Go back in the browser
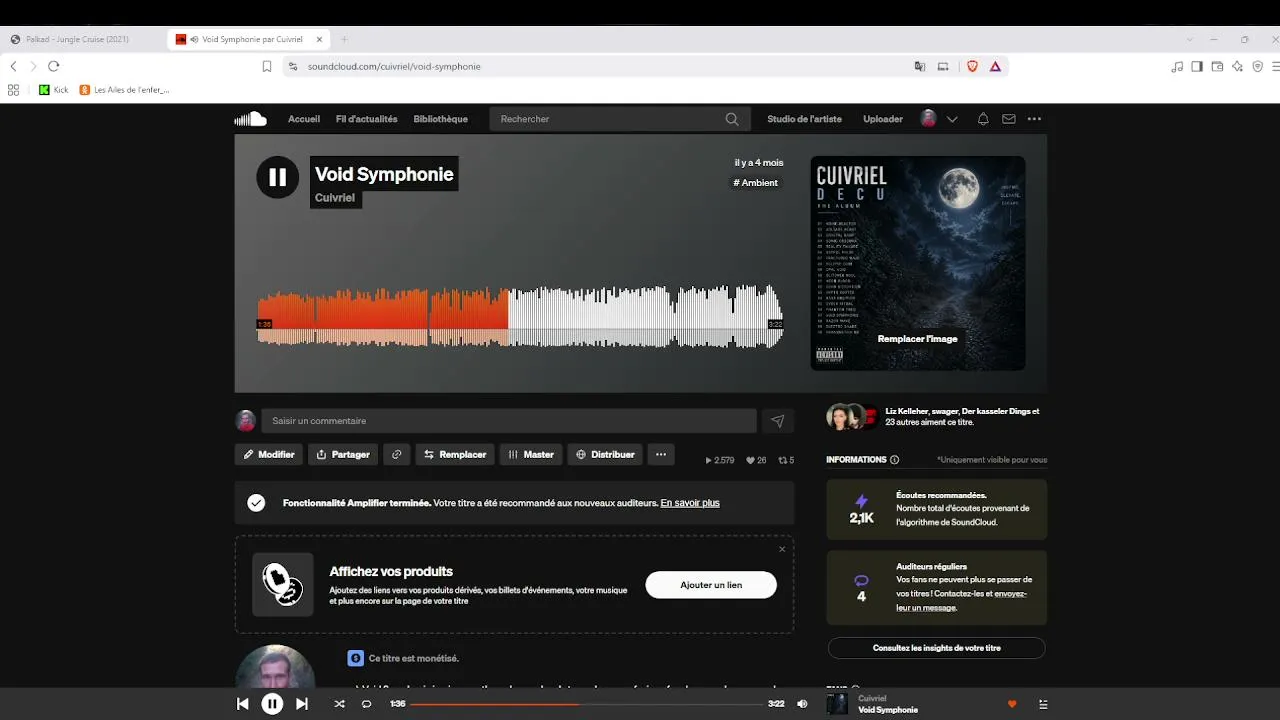 click(13, 66)
